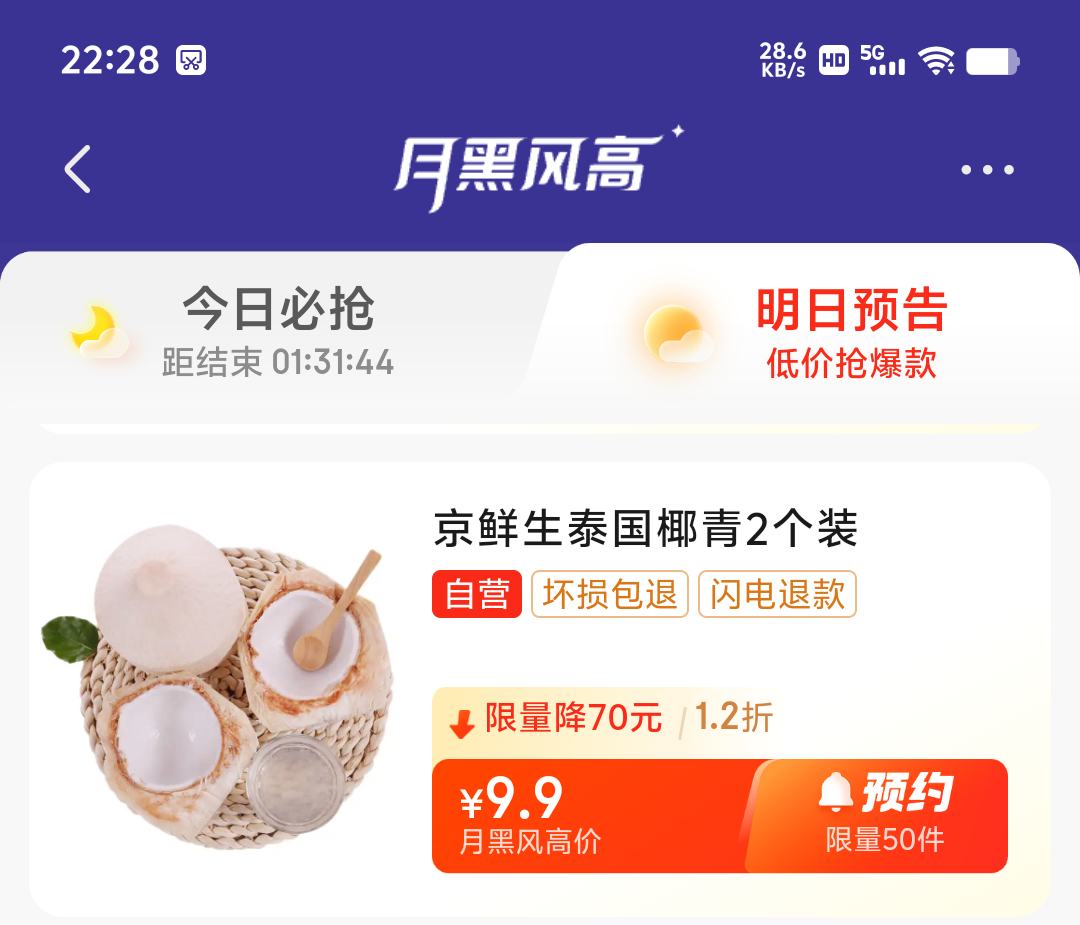Tap the back arrow icon
Viewport: 1080px width, 925px height.
[77, 169]
